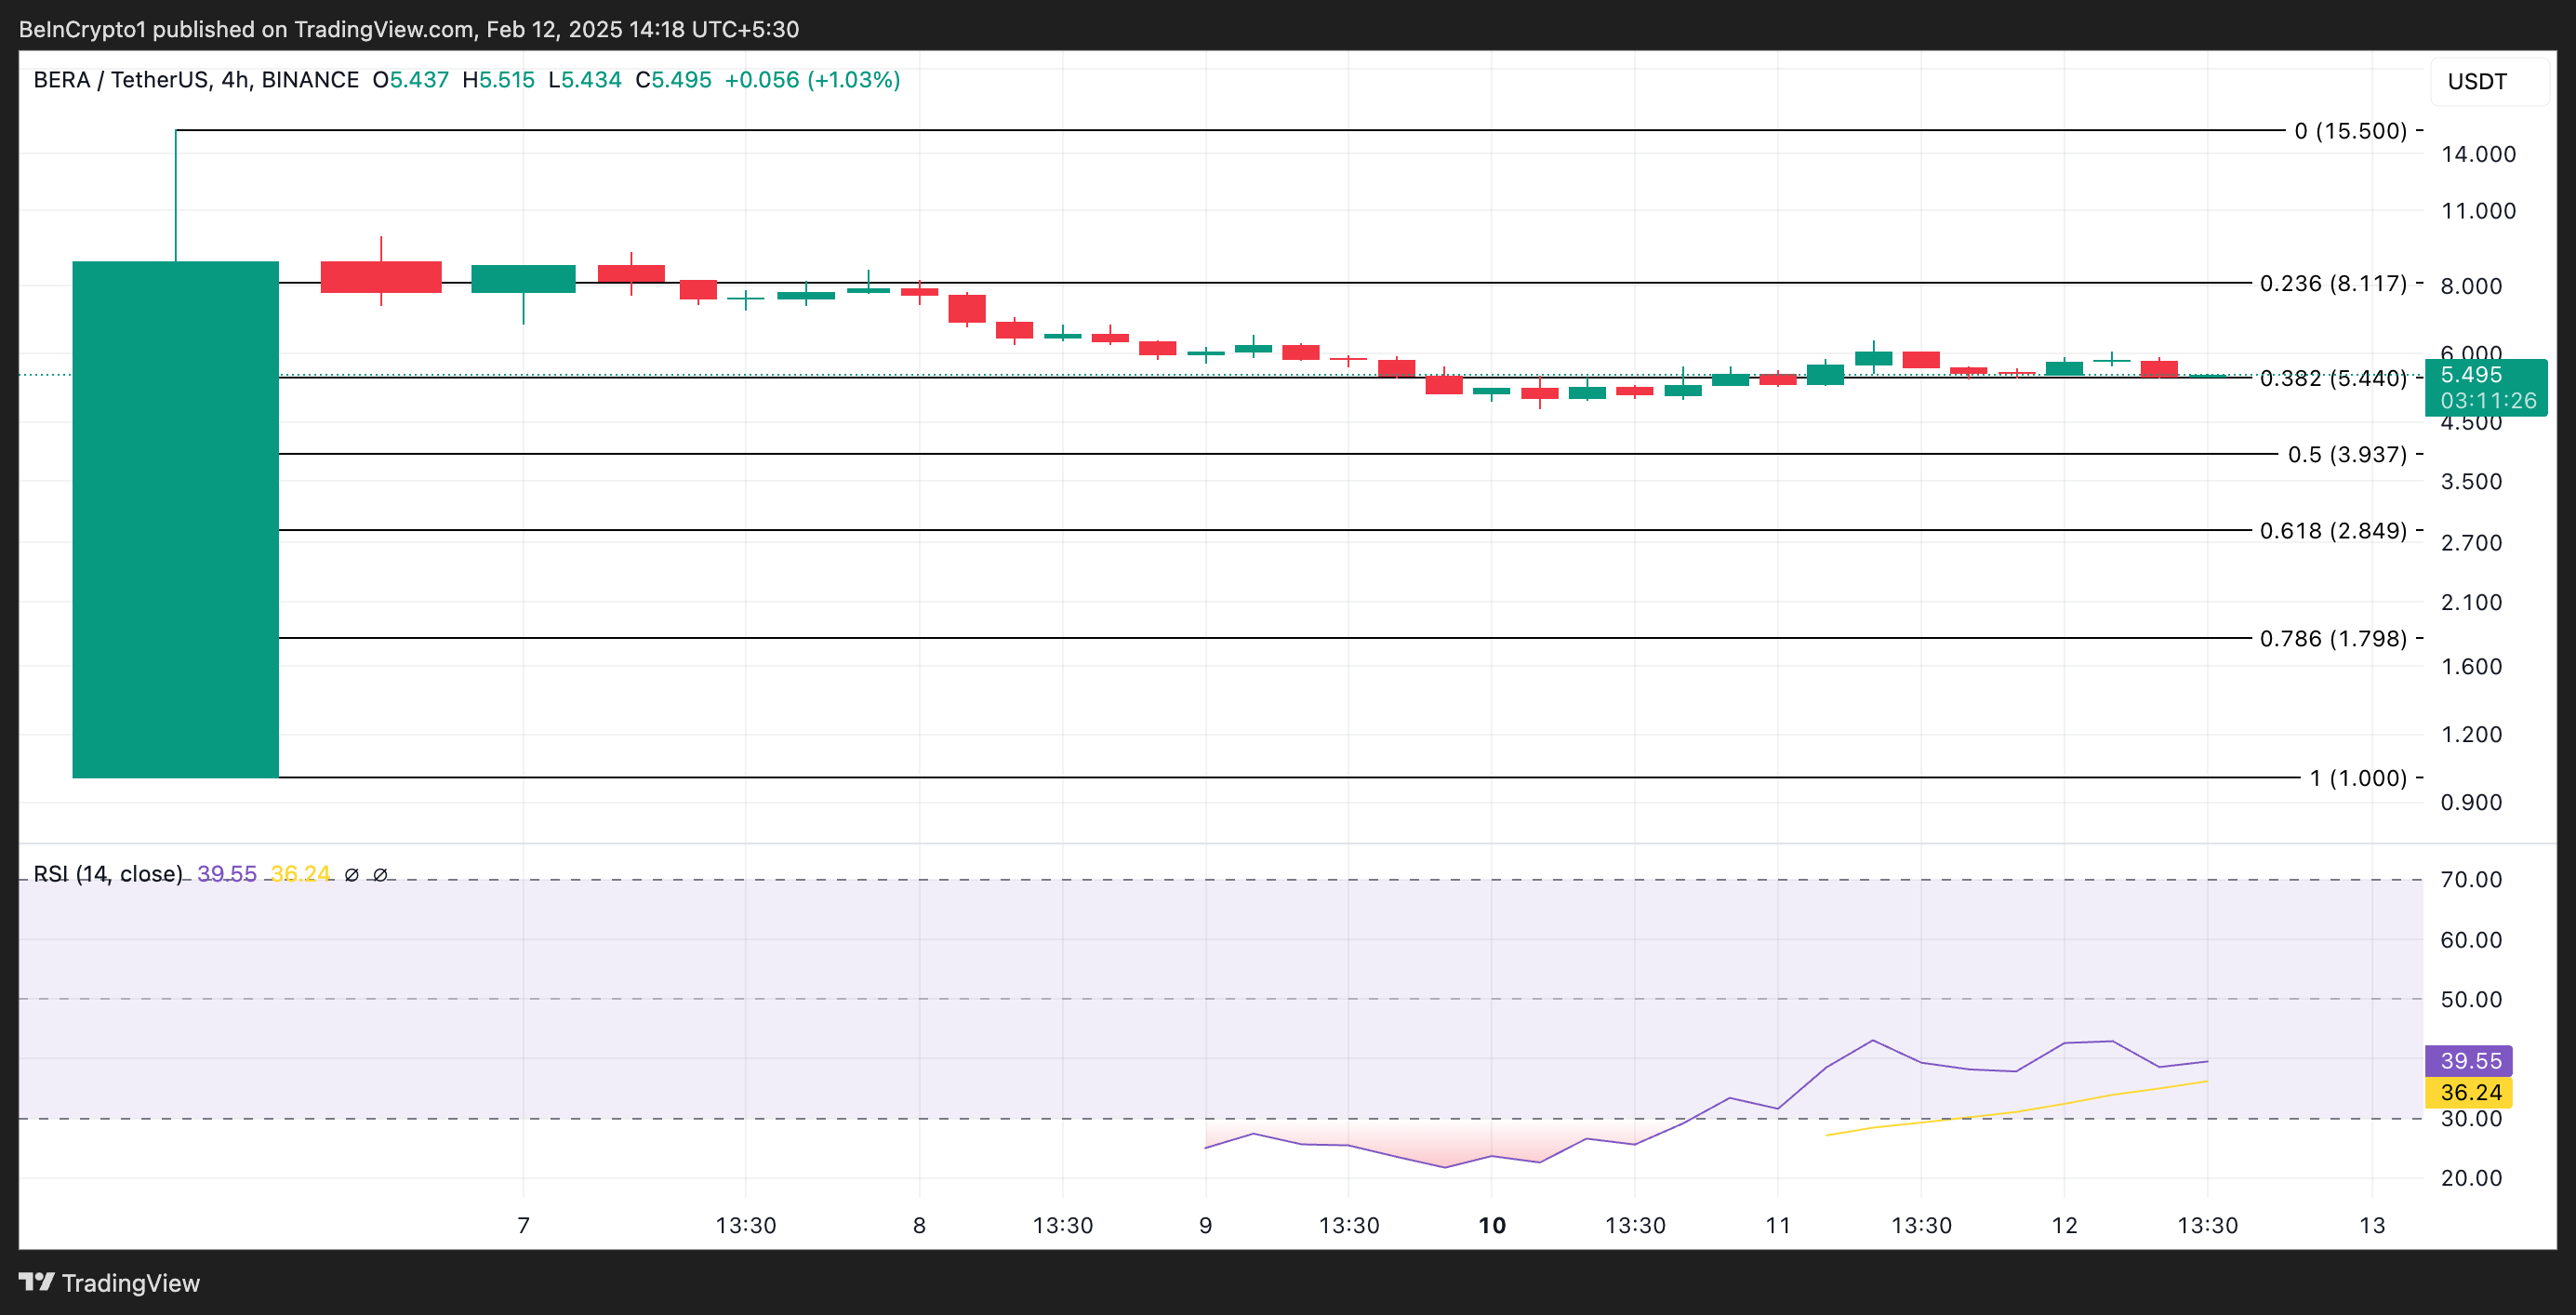Image resolution: width=2576 pixels, height=1315 pixels.
Task: Click the purple 39.55 value in RSI legend
Action: (x=227, y=874)
